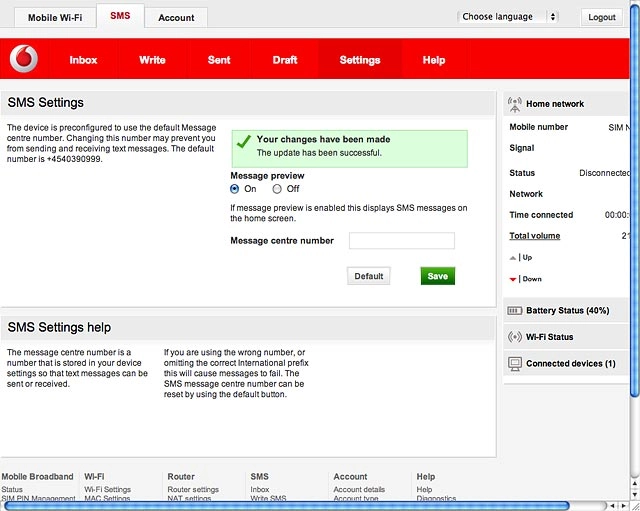Viewport: 640px width, 511px height.
Task: Open the footer Inbox link
Action: click(x=260, y=489)
